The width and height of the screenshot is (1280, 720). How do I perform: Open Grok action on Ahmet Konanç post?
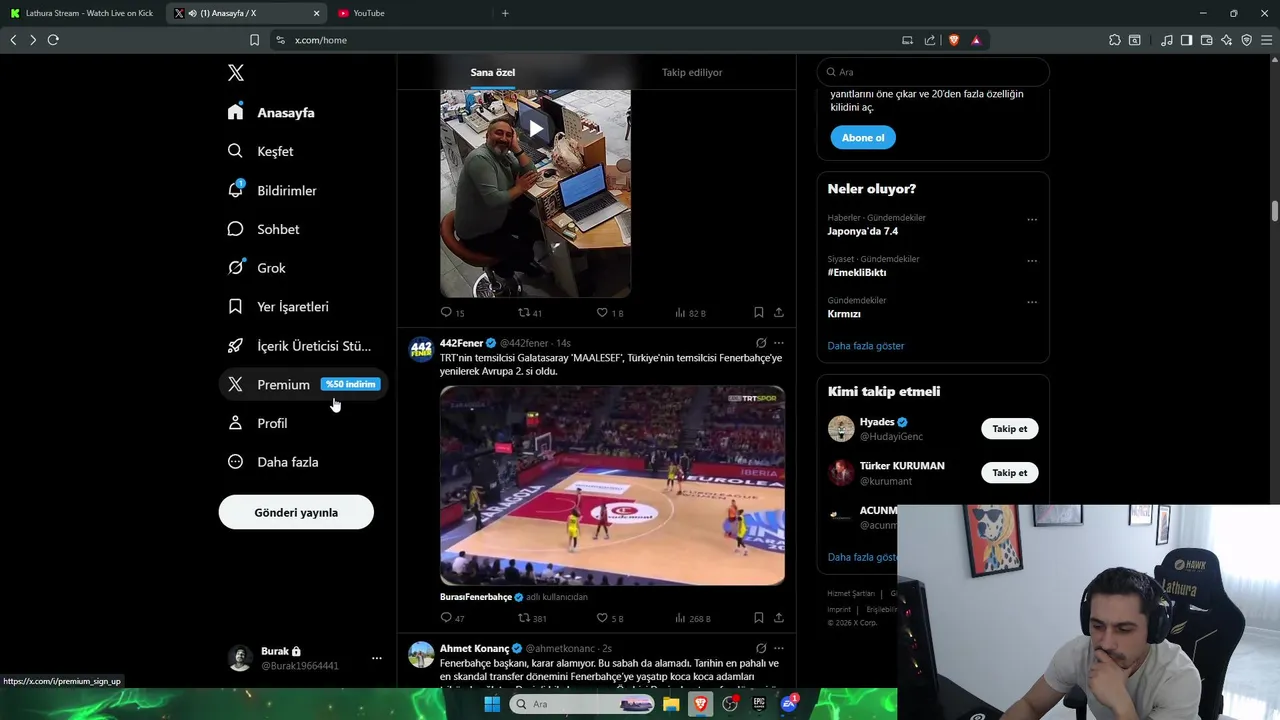(761, 648)
